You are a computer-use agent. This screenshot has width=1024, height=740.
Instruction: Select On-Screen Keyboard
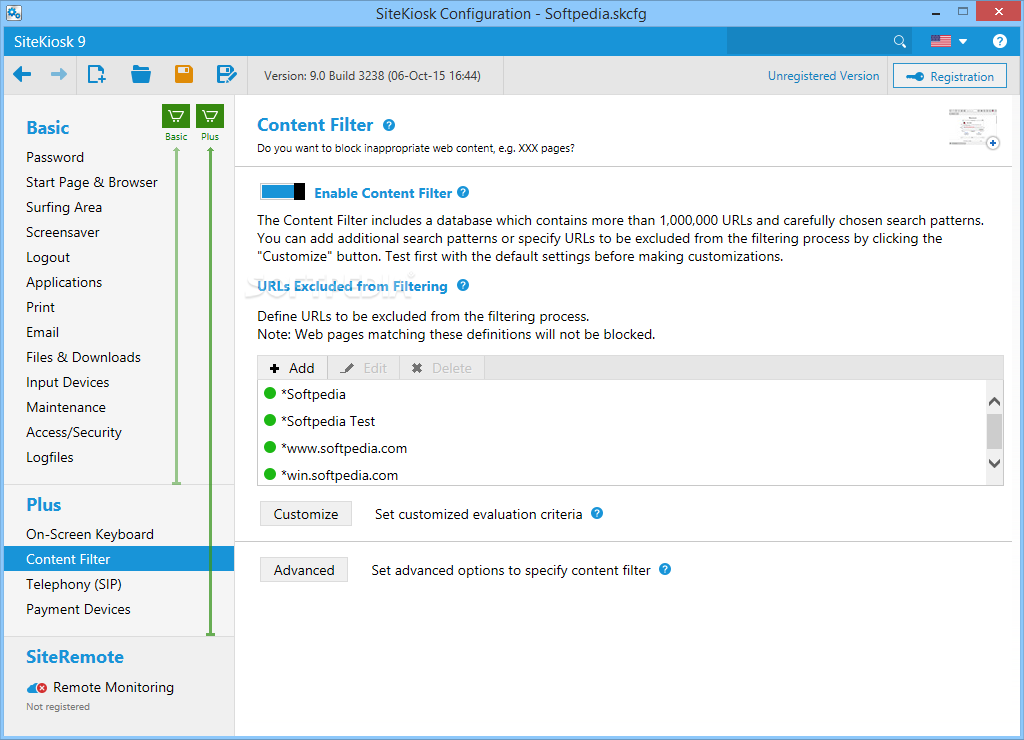coord(90,534)
